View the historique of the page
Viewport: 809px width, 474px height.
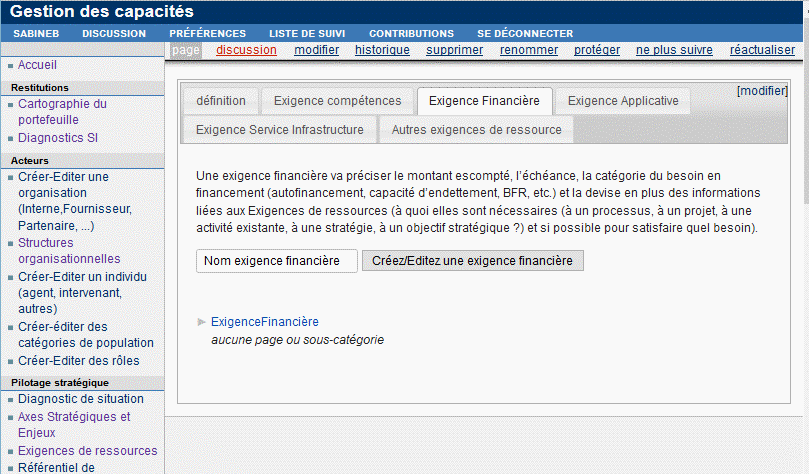click(382, 50)
